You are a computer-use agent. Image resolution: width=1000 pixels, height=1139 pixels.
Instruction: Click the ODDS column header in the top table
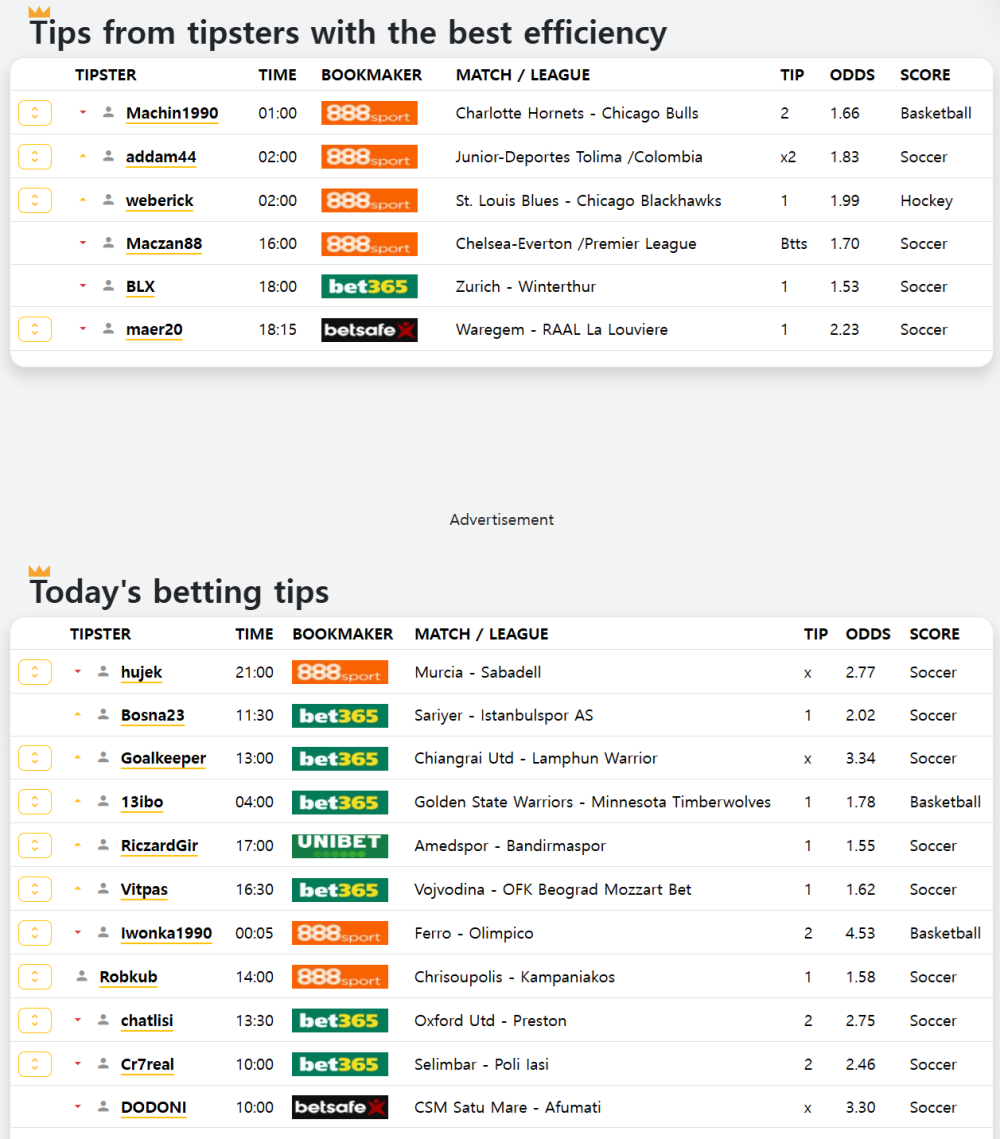pyautogui.click(x=852, y=75)
